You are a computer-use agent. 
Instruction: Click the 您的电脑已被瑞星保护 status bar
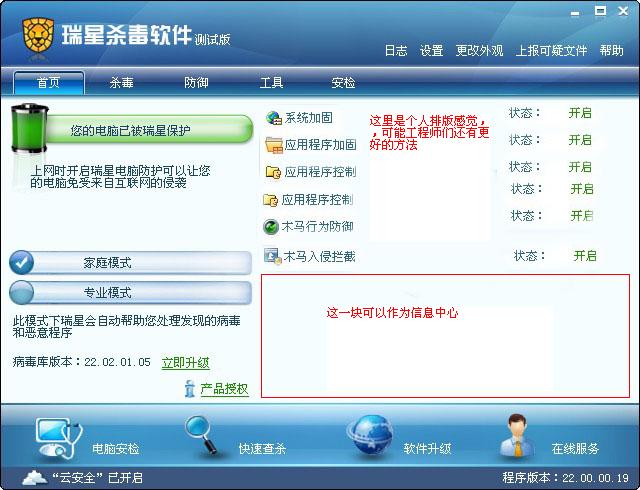point(149,130)
